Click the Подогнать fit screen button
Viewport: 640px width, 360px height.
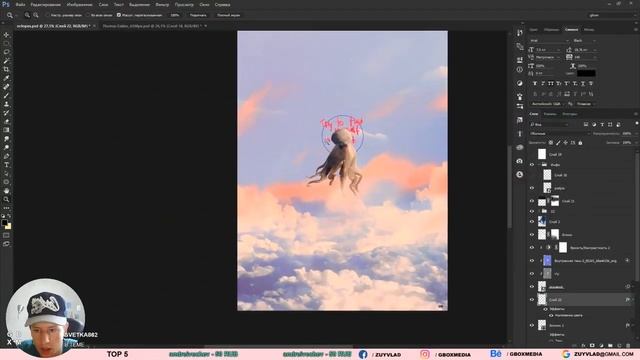coord(198,15)
